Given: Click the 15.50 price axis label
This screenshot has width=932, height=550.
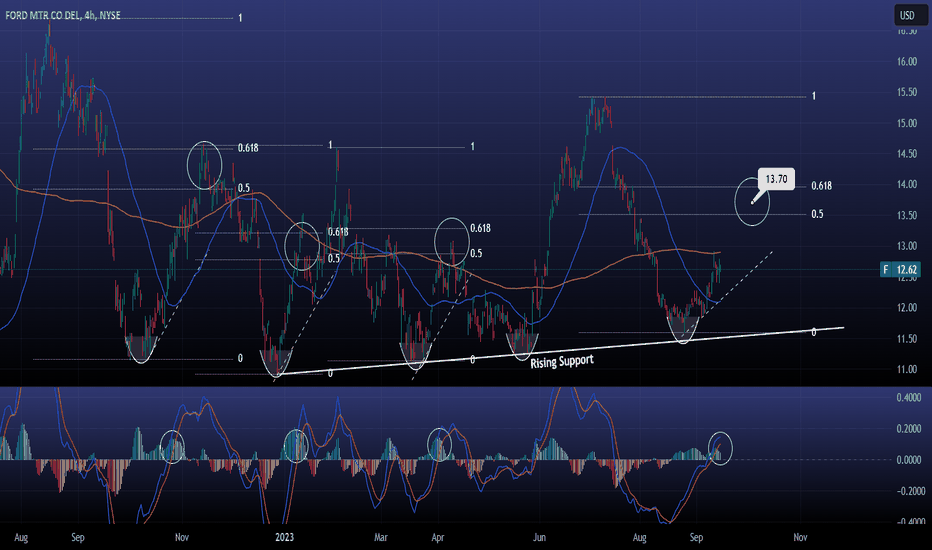Looking at the screenshot, I should click(x=906, y=92).
